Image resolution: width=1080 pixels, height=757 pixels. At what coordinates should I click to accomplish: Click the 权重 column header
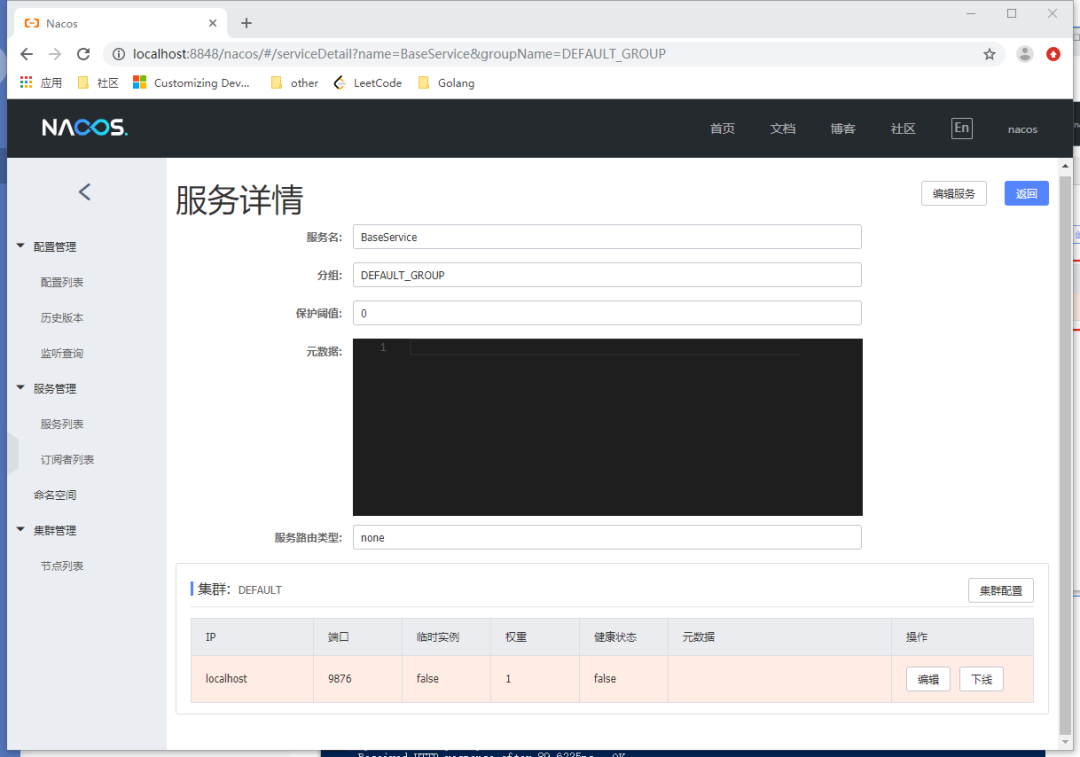coord(535,637)
